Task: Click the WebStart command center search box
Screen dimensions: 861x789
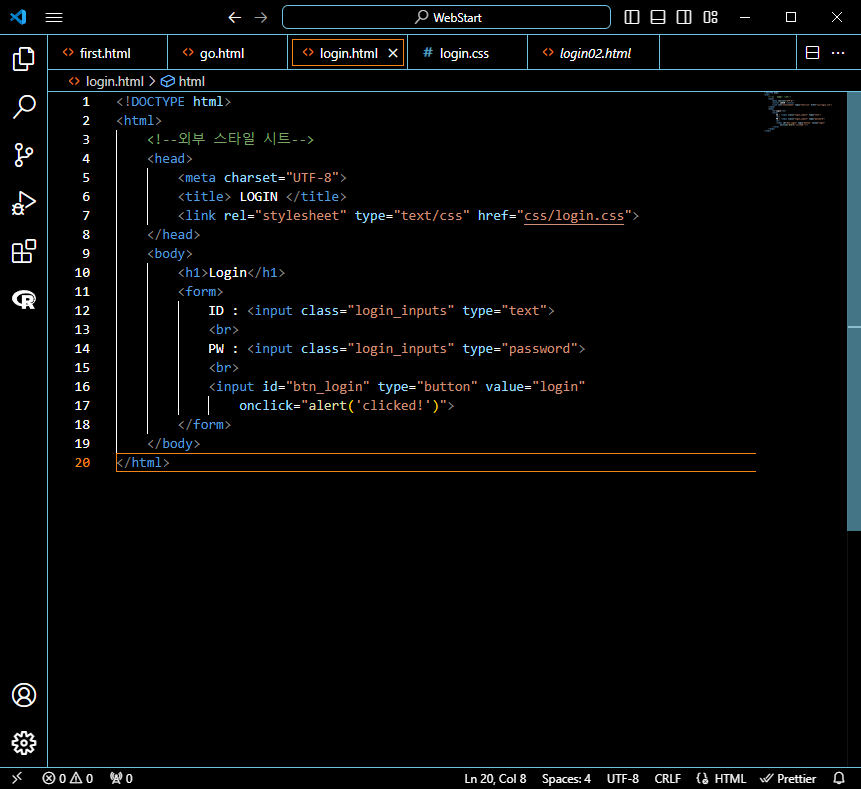Action: [446, 17]
